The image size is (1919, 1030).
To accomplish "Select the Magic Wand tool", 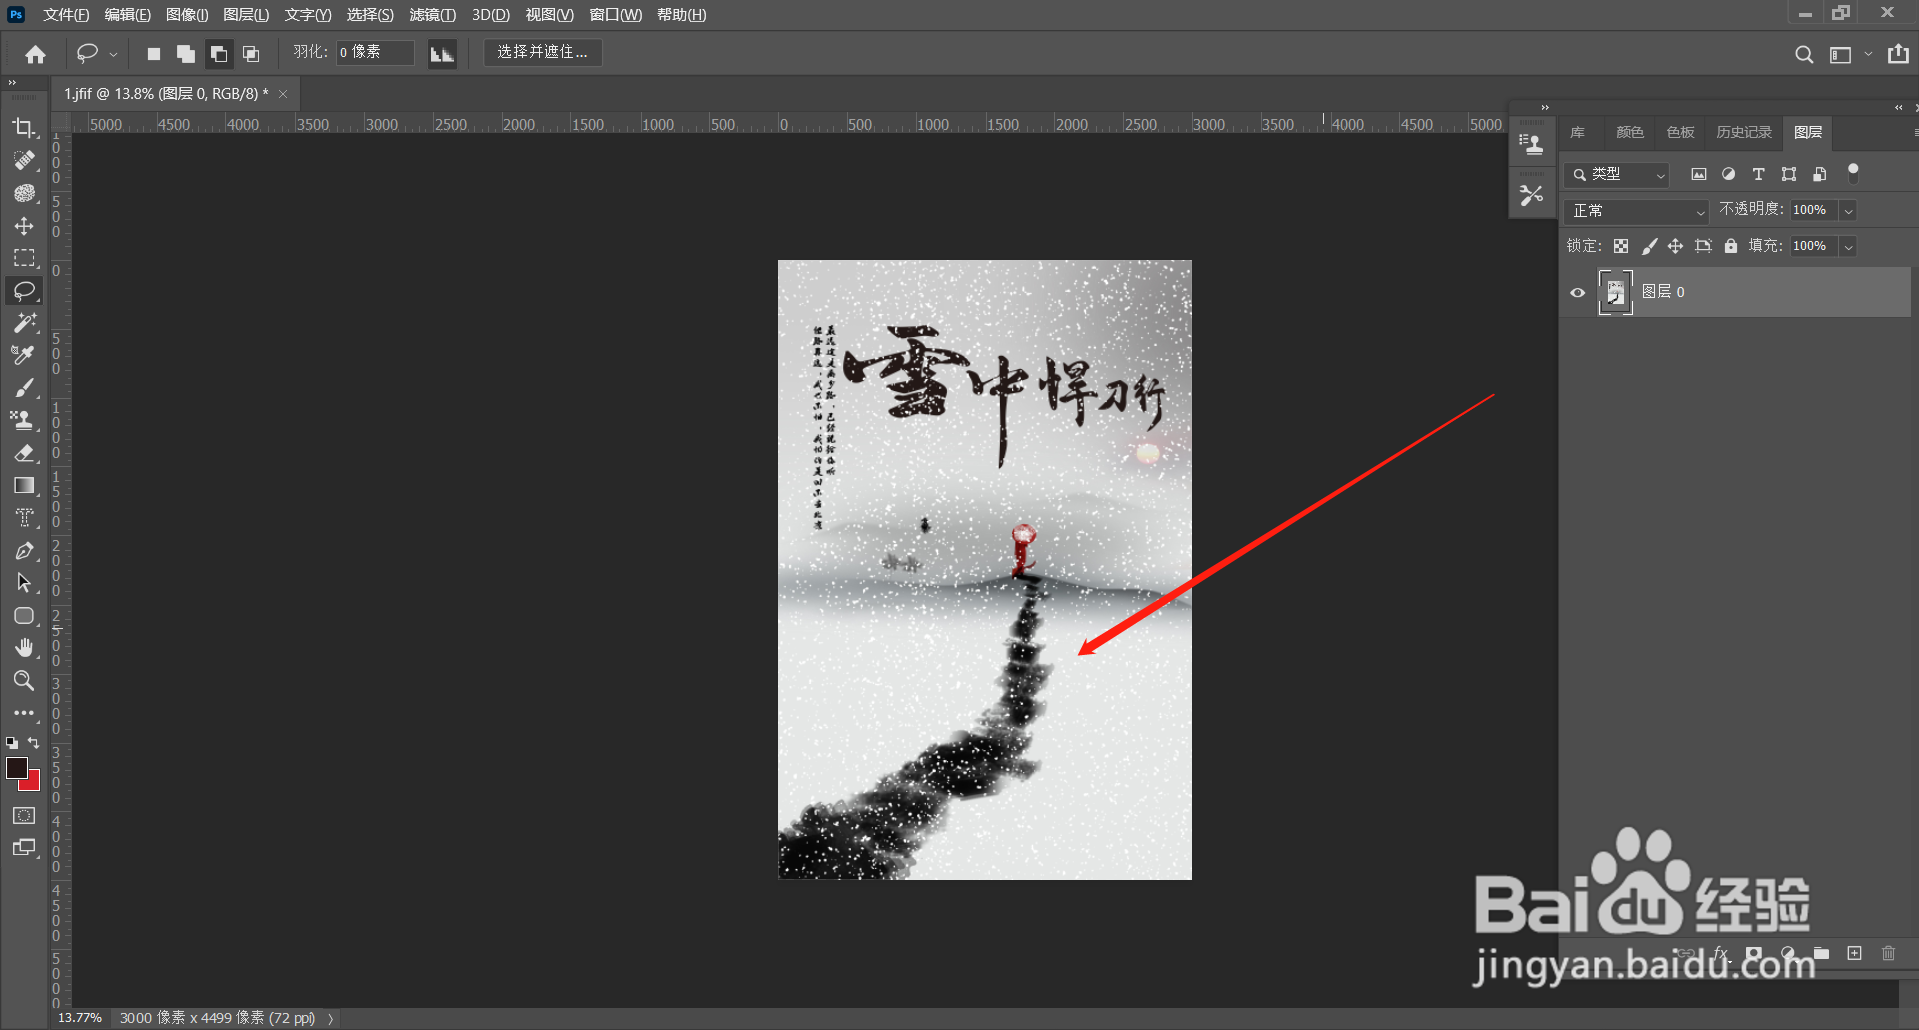I will point(24,323).
